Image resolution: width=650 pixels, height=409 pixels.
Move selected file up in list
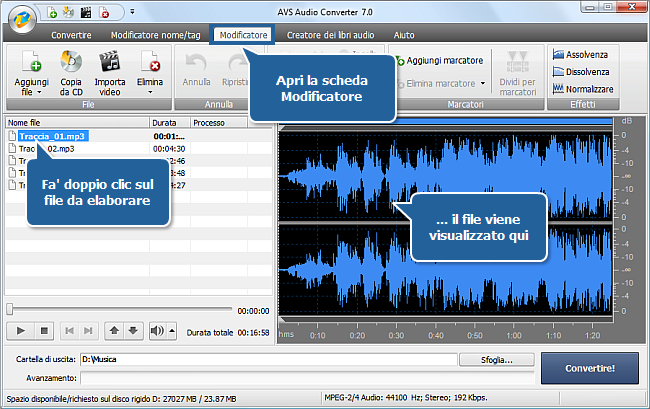tap(113, 330)
